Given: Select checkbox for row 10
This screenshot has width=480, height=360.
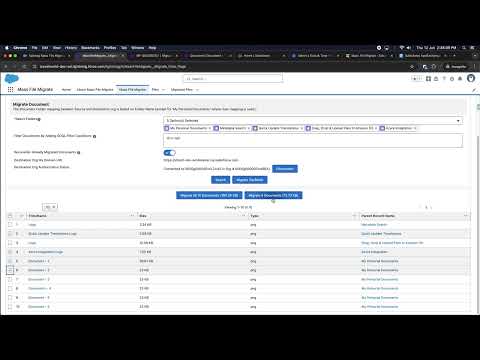Looking at the screenshot, I should tap(10, 307).
